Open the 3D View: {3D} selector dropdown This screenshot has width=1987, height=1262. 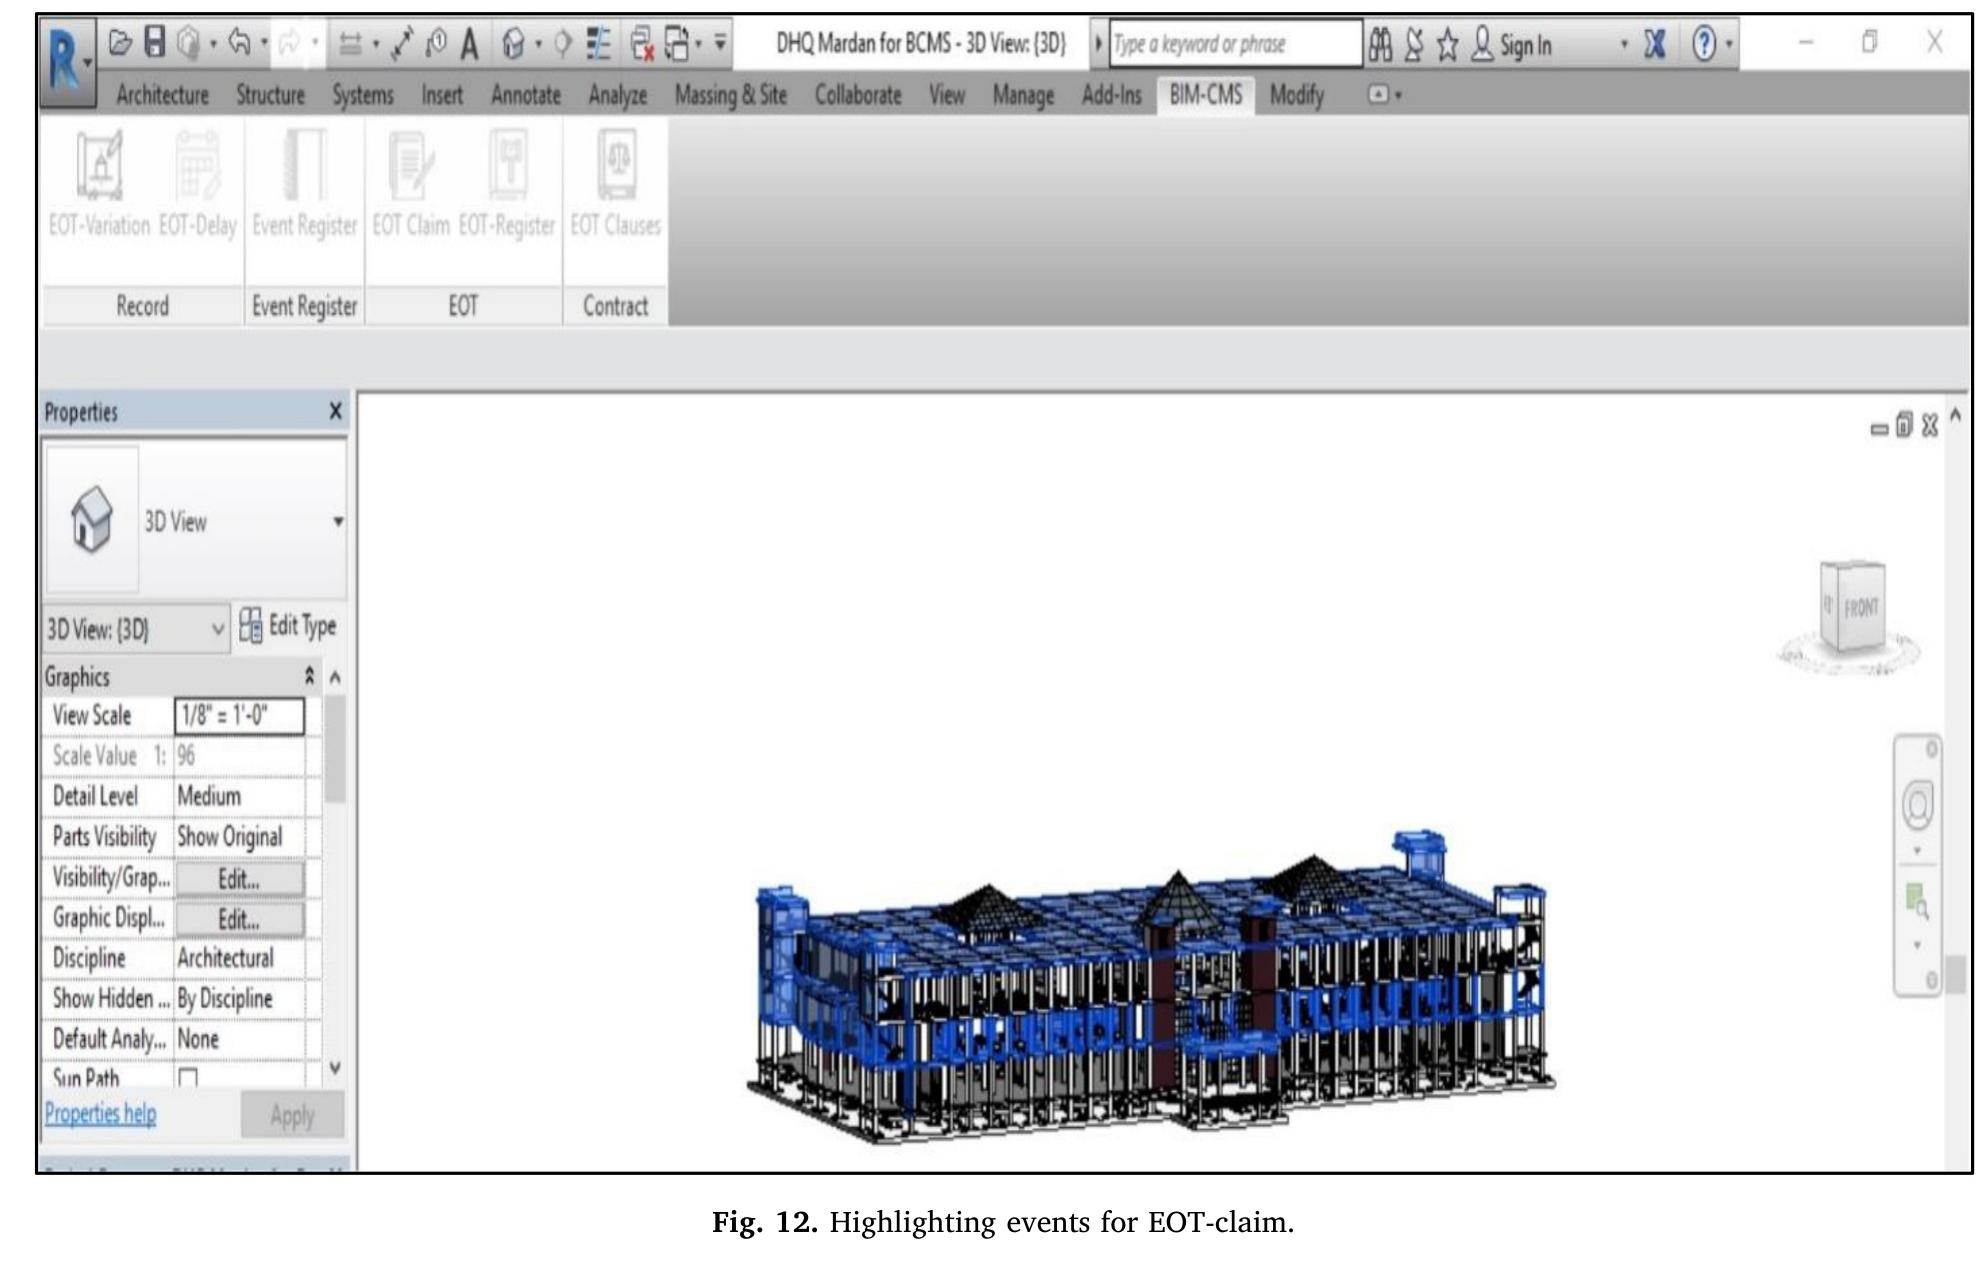pyautogui.click(x=216, y=630)
